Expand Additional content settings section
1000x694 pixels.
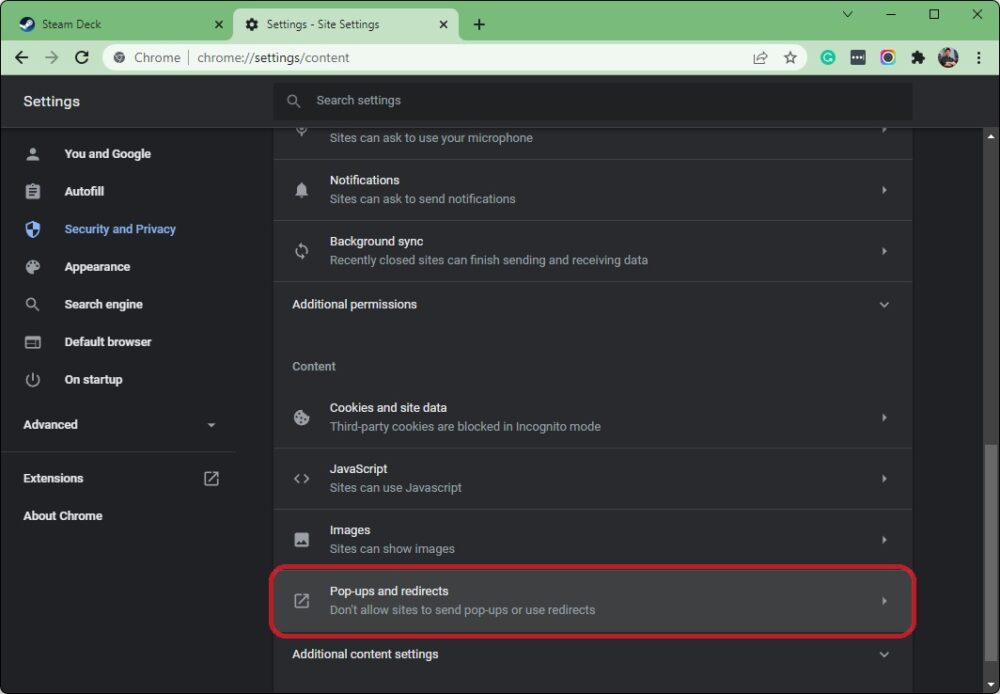(592, 654)
